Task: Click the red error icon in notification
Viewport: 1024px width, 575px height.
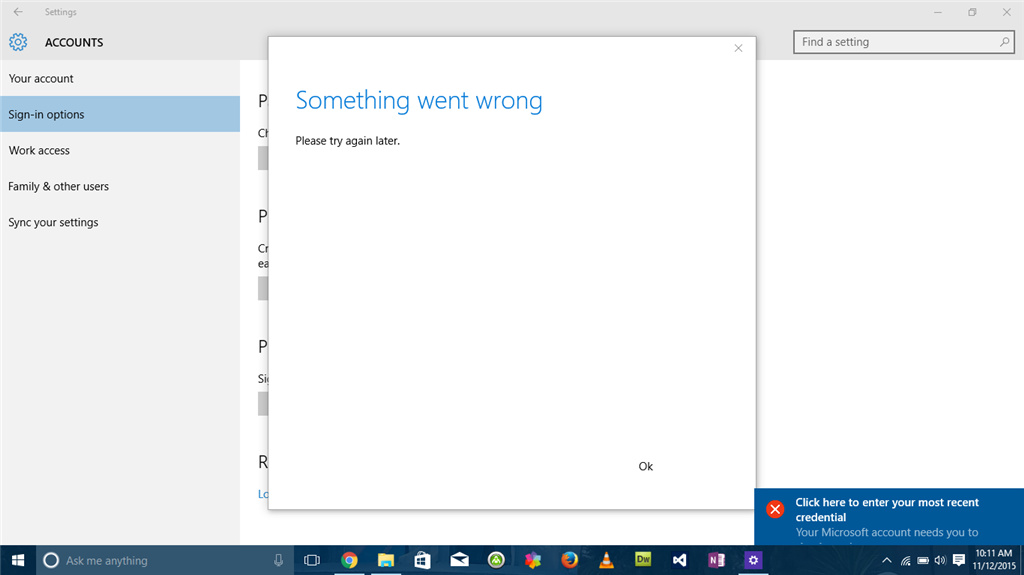Action: [x=775, y=509]
